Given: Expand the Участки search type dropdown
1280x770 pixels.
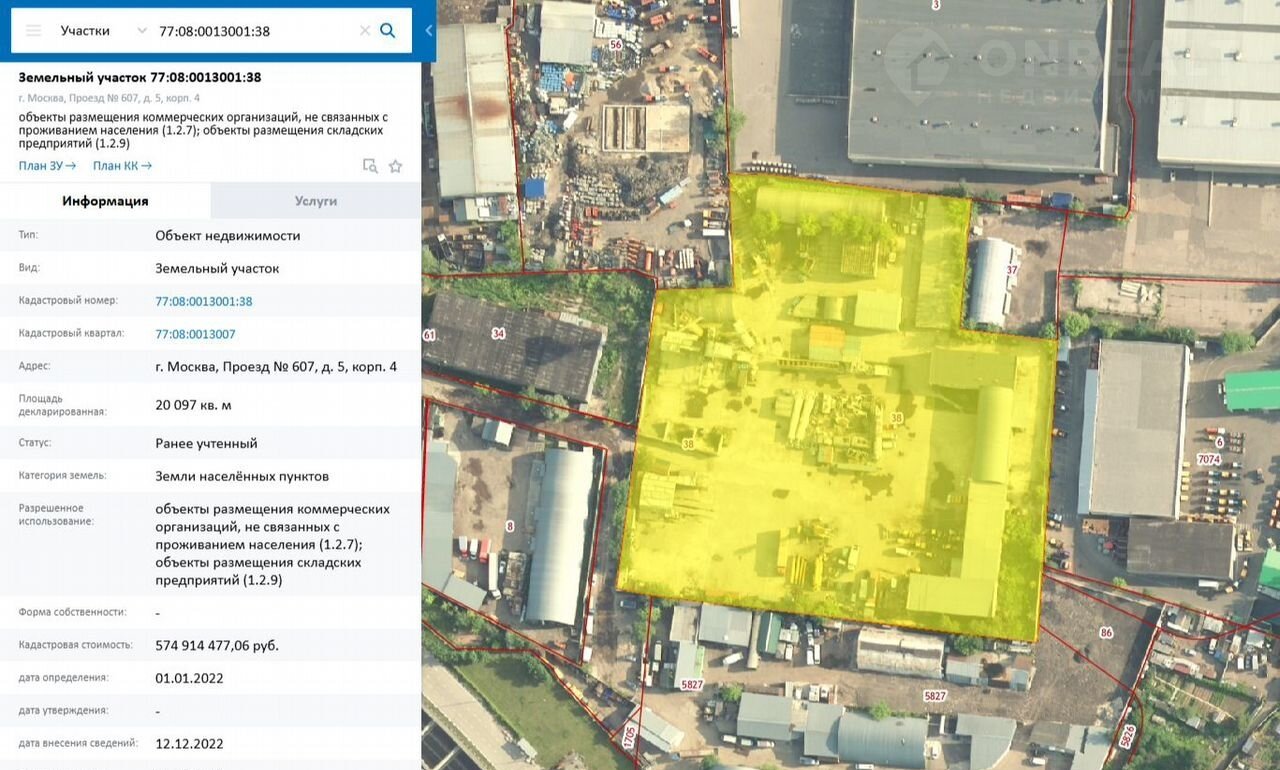Looking at the screenshot, I should coord(141,31).
